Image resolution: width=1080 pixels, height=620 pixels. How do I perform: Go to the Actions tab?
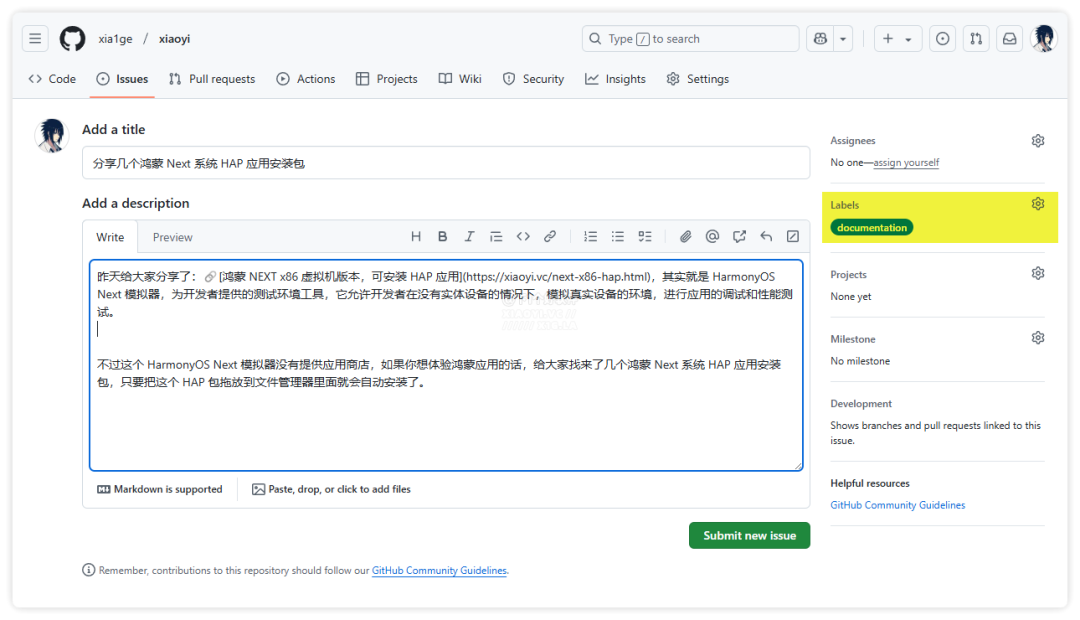tap(306, 79)
